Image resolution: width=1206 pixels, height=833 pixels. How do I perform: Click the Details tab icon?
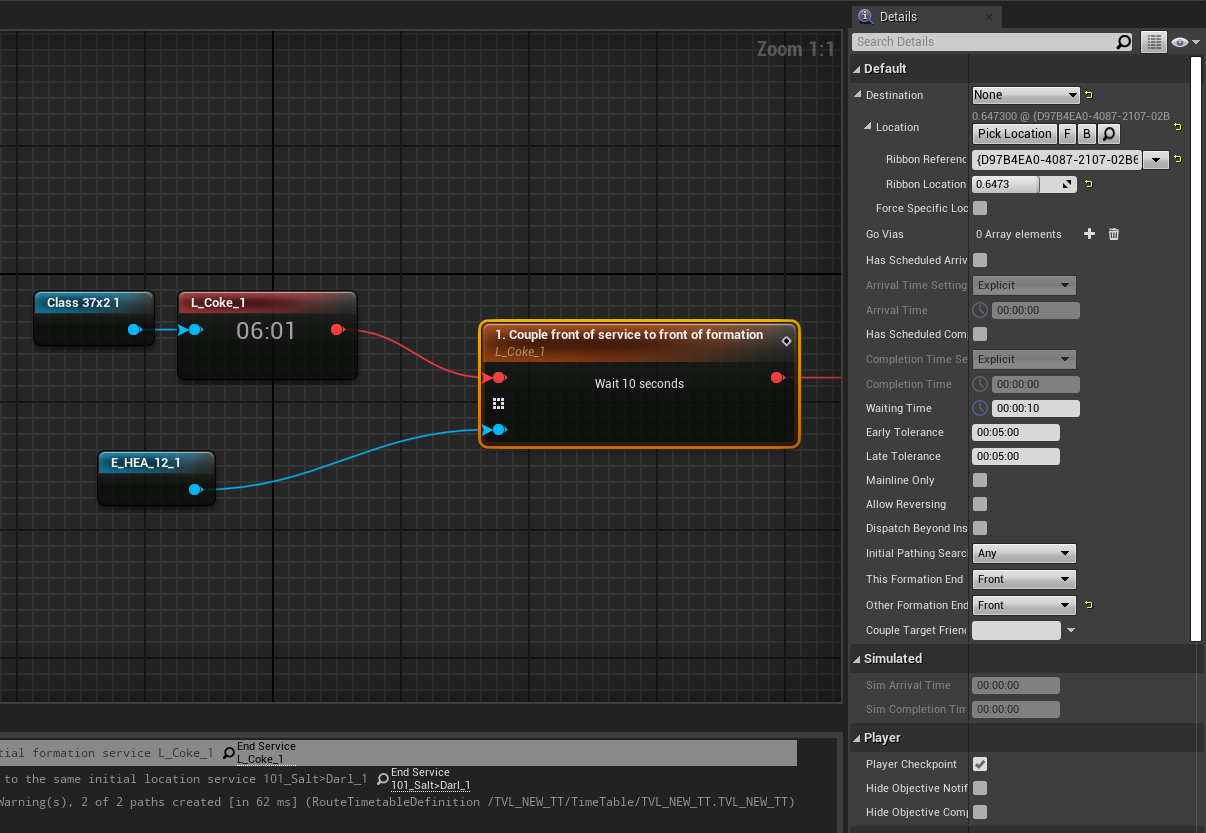click(x=865, y=17)
